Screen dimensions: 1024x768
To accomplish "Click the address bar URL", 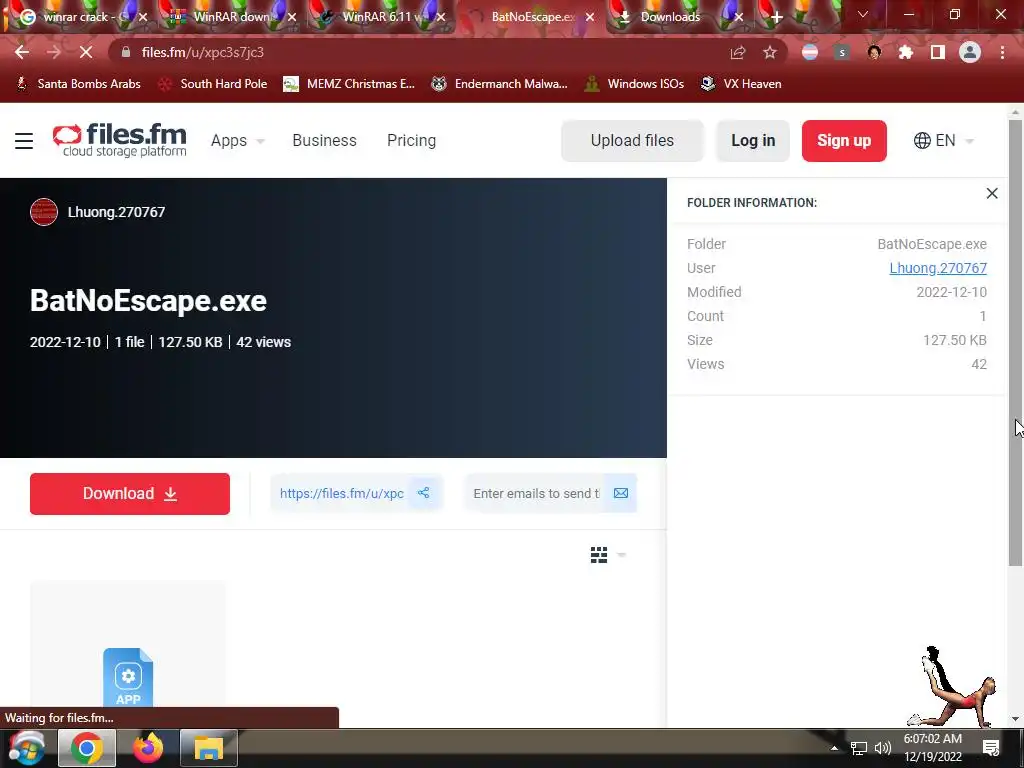I will pyautogui.click(x=202, y=52).
